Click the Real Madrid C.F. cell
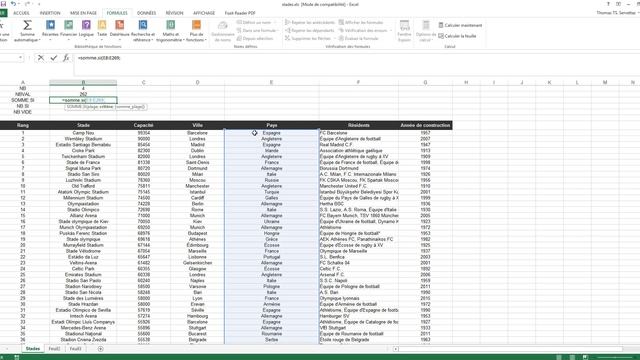Viewport: 640px width, 360px height. pyautogui.click(x=359, y=145)
